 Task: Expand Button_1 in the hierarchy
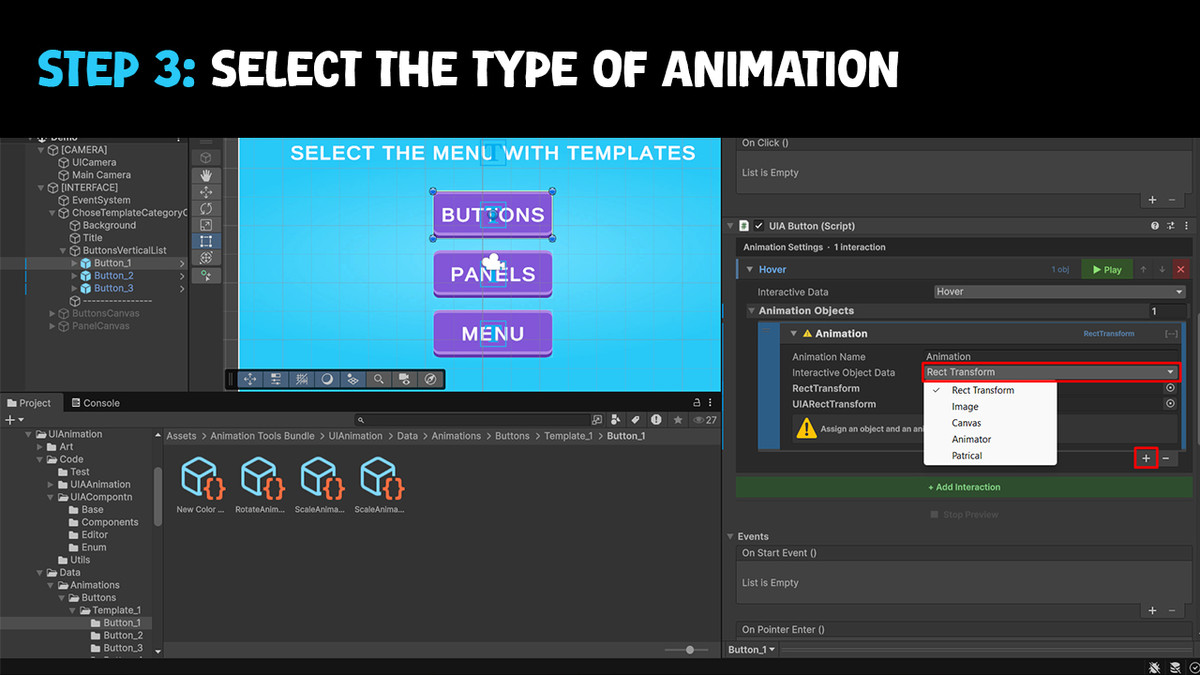74,263
